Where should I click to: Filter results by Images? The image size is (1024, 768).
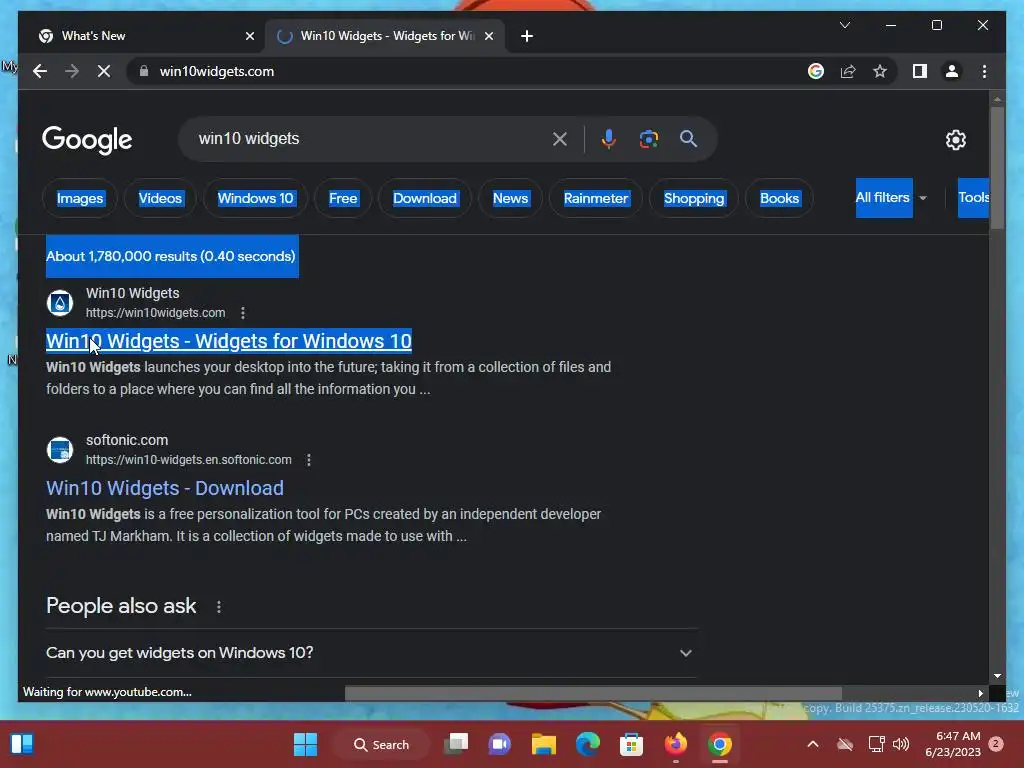coord(80,198)
